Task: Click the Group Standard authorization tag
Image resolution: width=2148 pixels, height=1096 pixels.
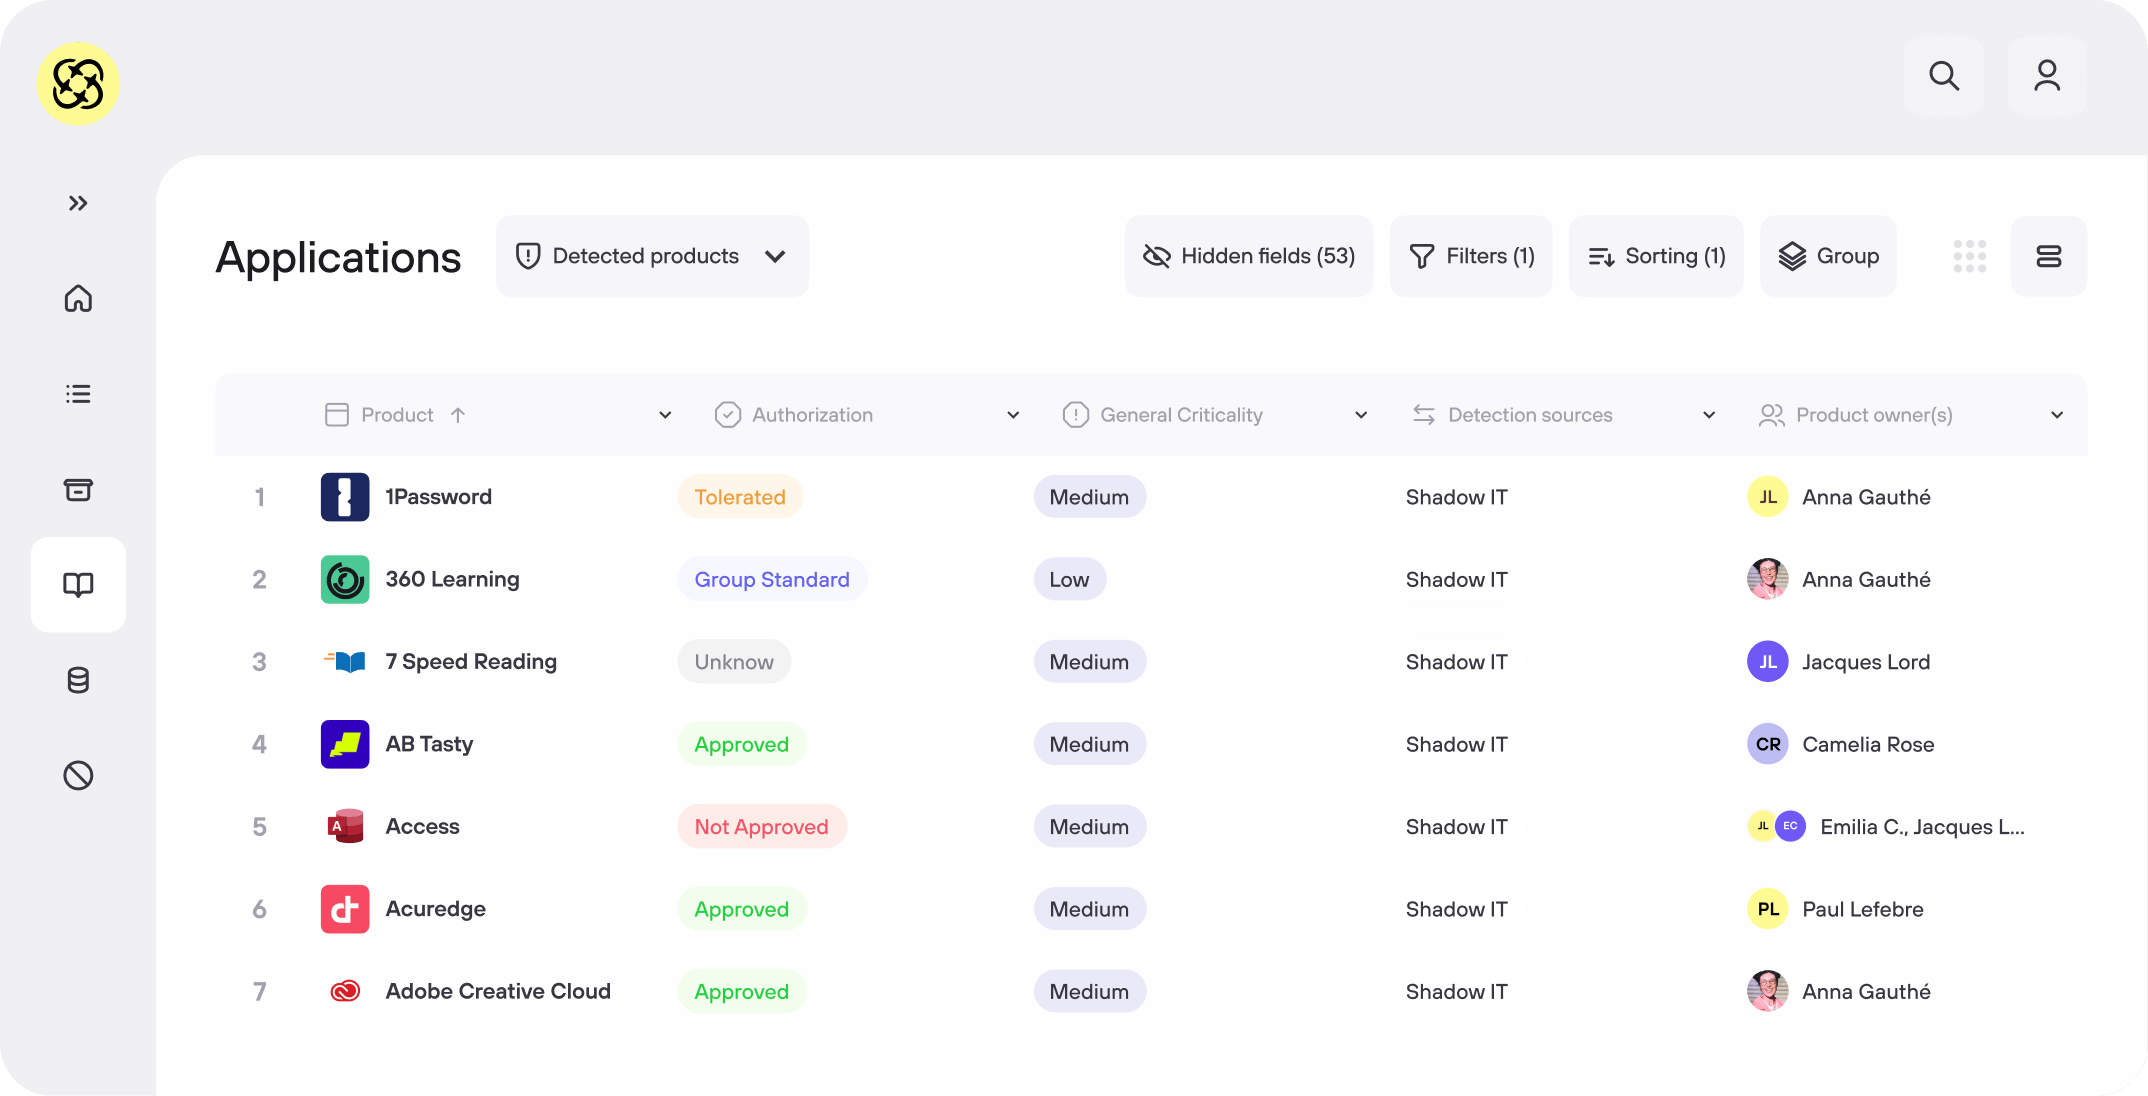Action: (772, 580)
